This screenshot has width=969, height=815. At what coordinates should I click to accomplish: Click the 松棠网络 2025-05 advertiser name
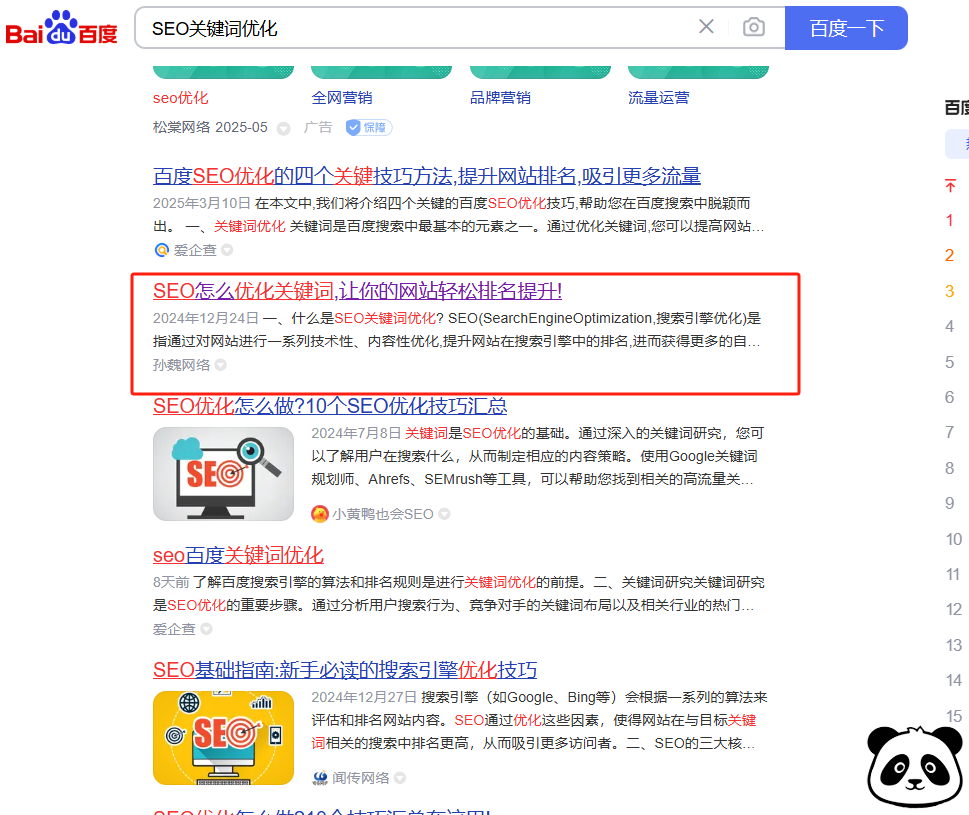(x=210, y=127)
